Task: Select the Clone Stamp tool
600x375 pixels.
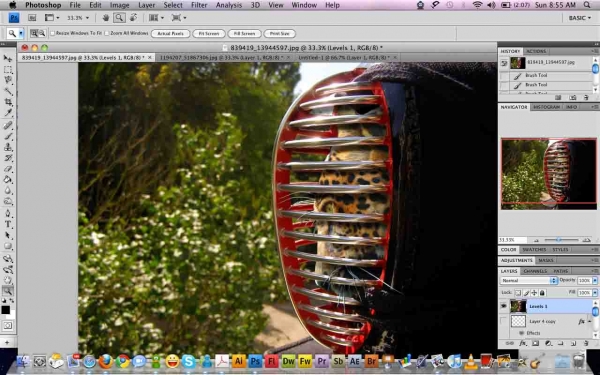Action: tap(8, 147)
